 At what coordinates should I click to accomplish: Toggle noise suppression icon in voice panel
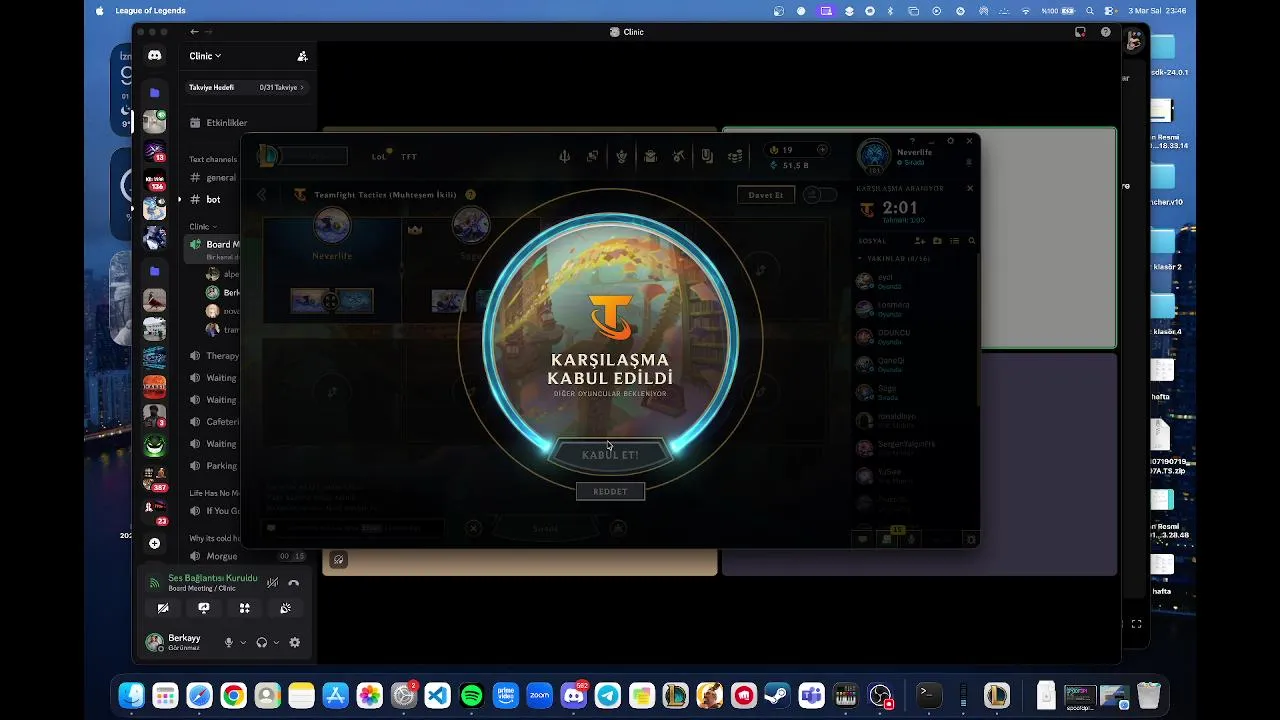(x=272, y=583)
